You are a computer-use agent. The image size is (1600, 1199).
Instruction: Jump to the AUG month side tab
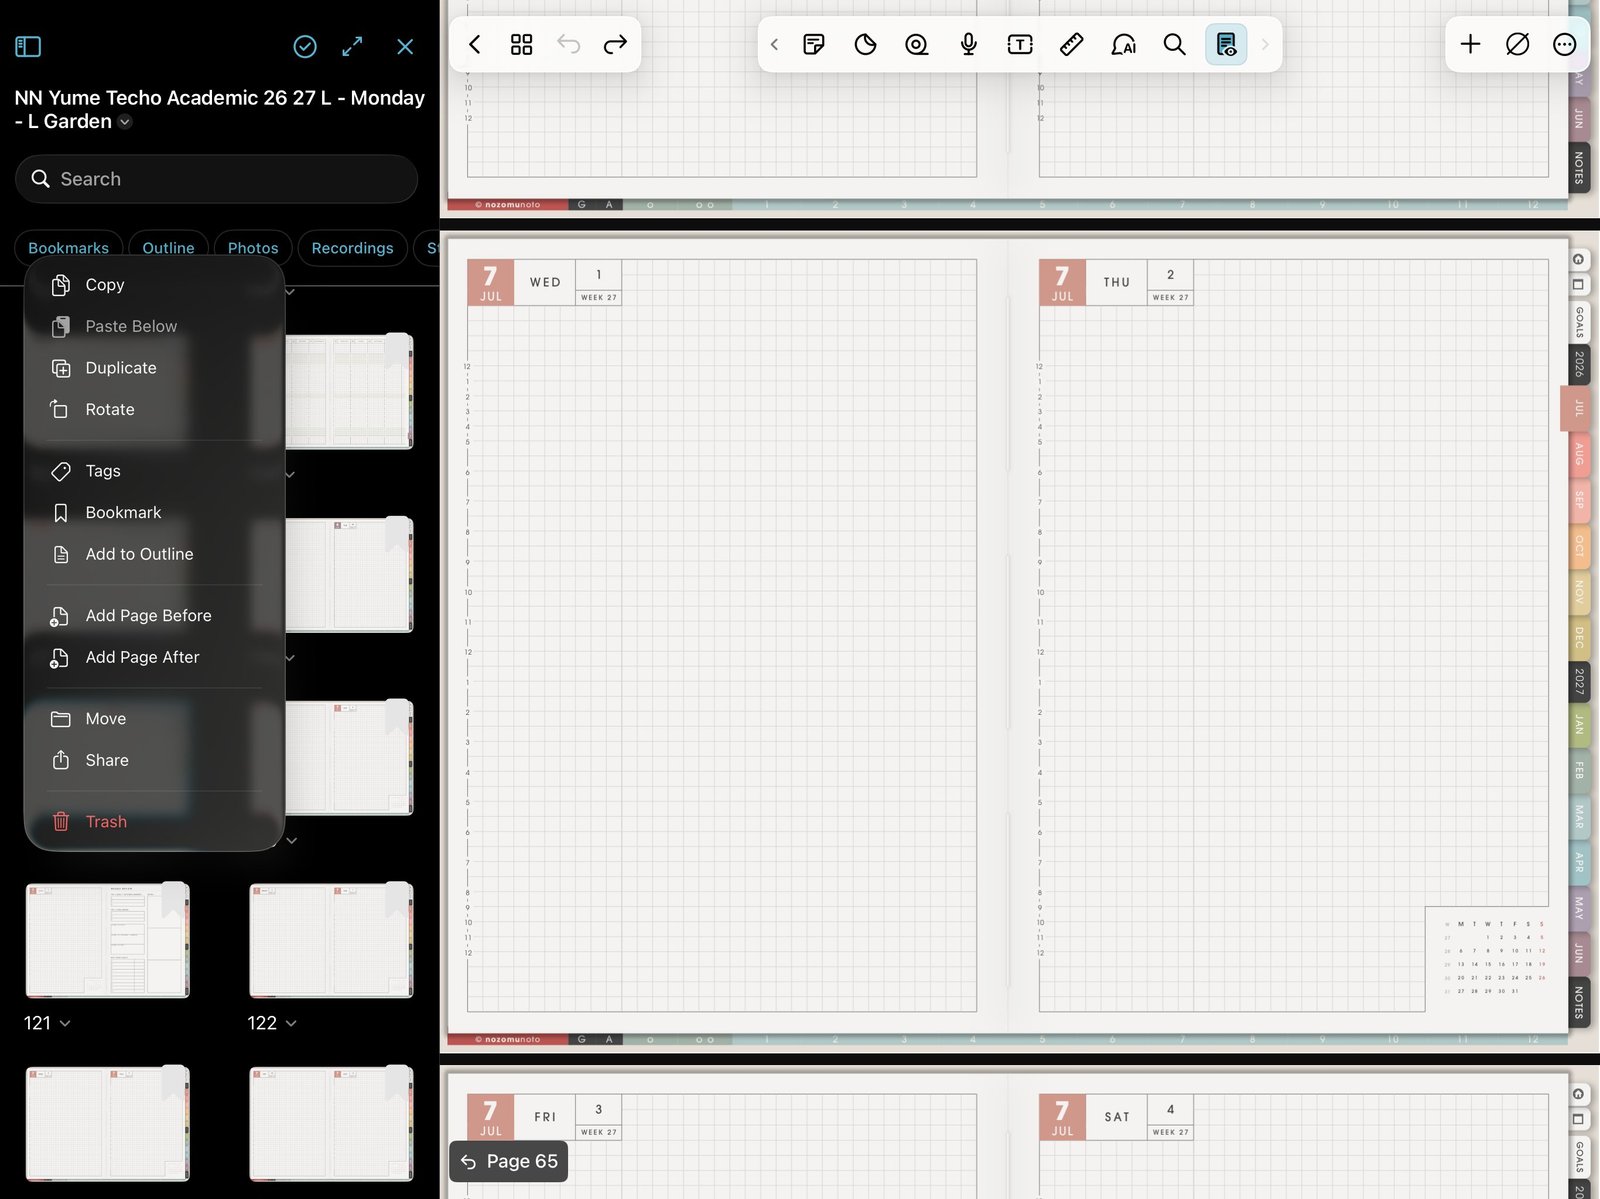1579,453
